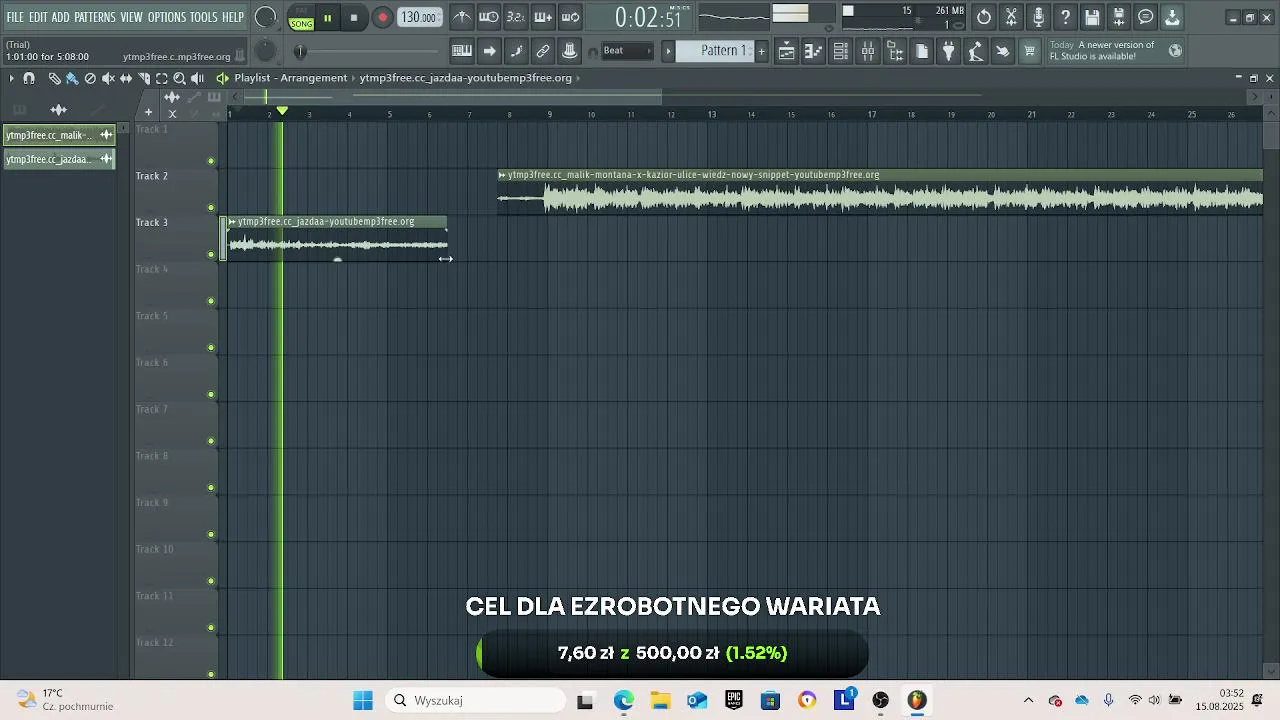Viewport: 1280px width, 720px height.
Task: Toggle step editing mode icon
Action: pyautogui.click(x=516, y=51)
